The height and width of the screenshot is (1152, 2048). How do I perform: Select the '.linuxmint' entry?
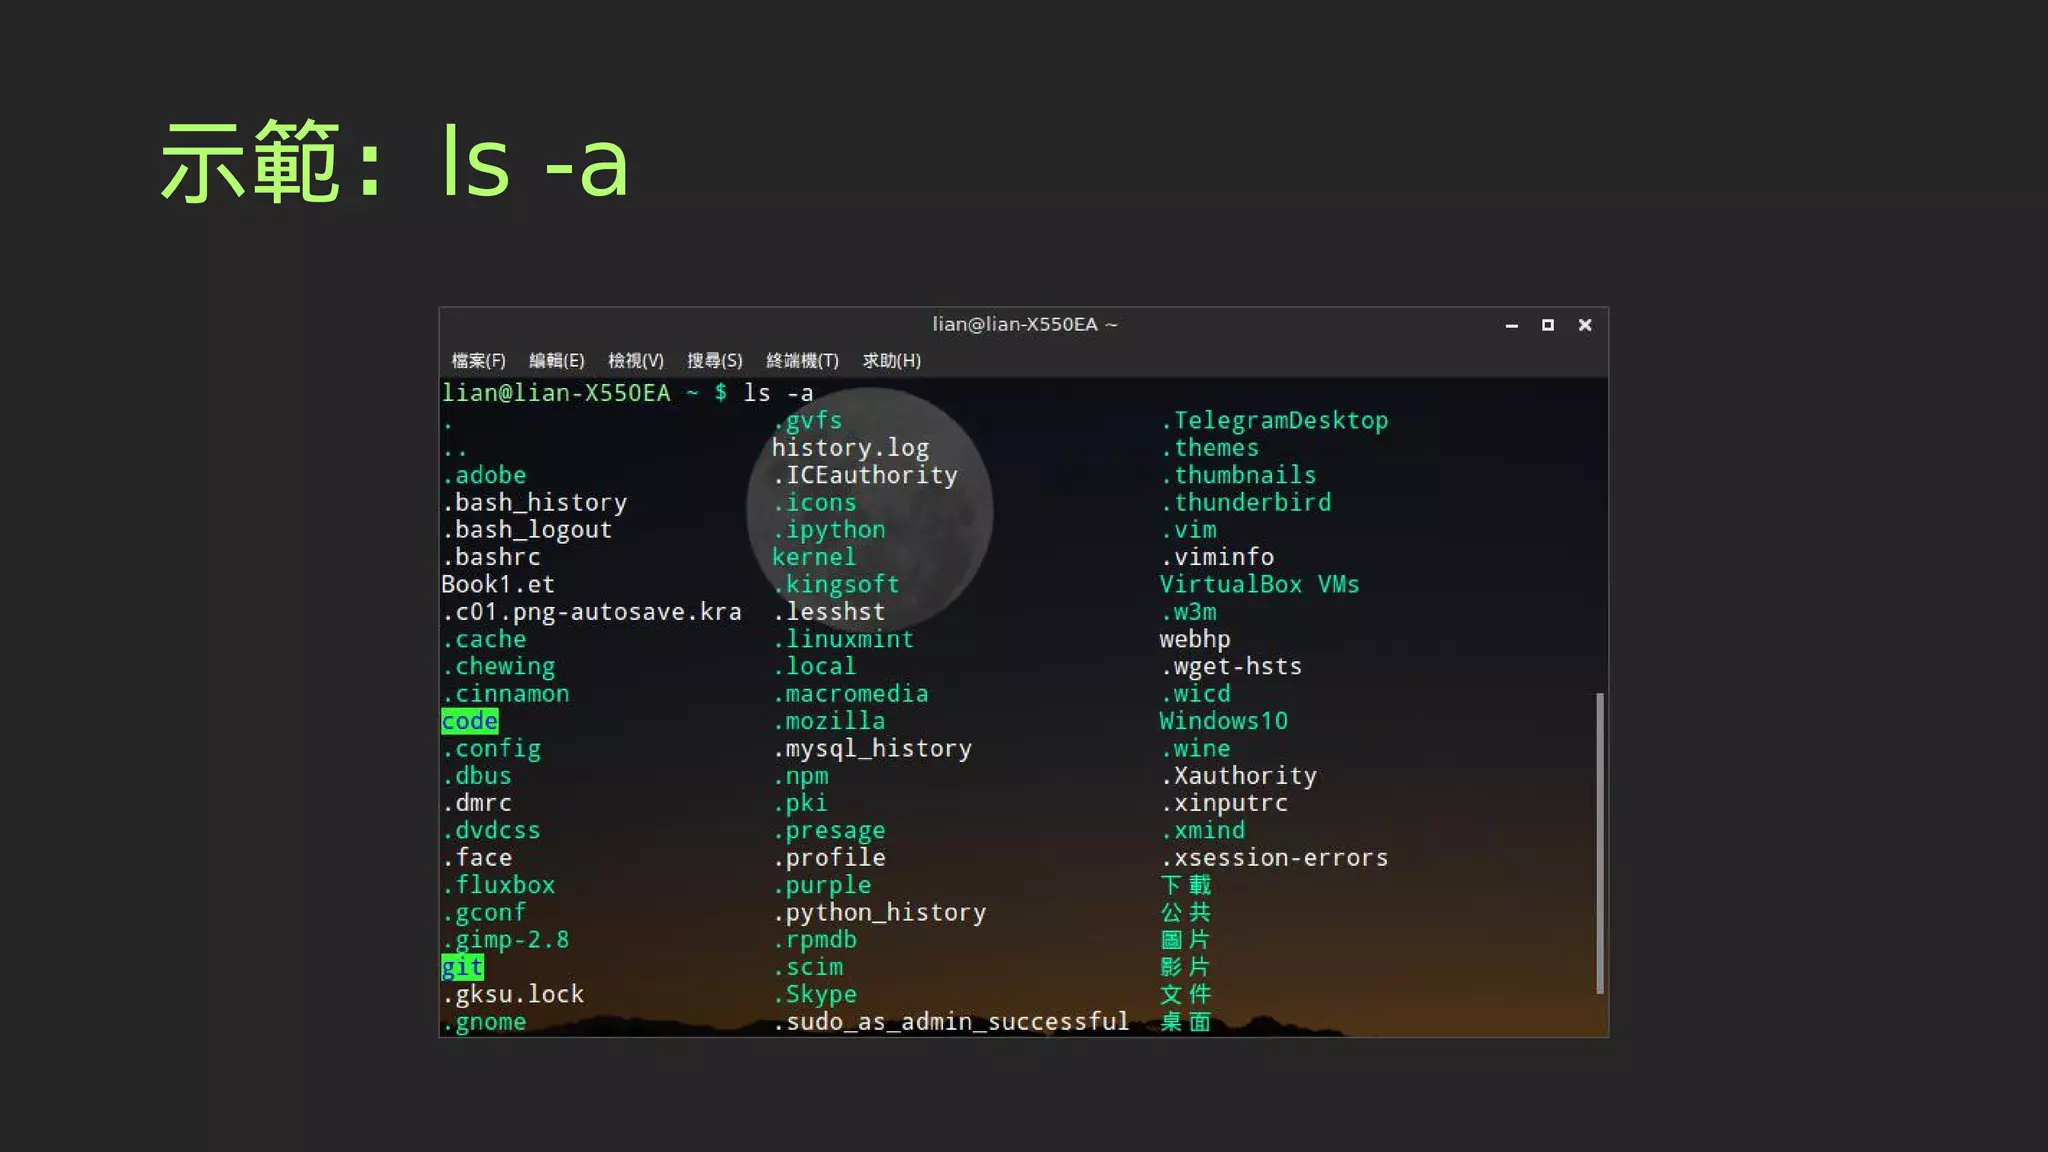(x=843, y=639)
